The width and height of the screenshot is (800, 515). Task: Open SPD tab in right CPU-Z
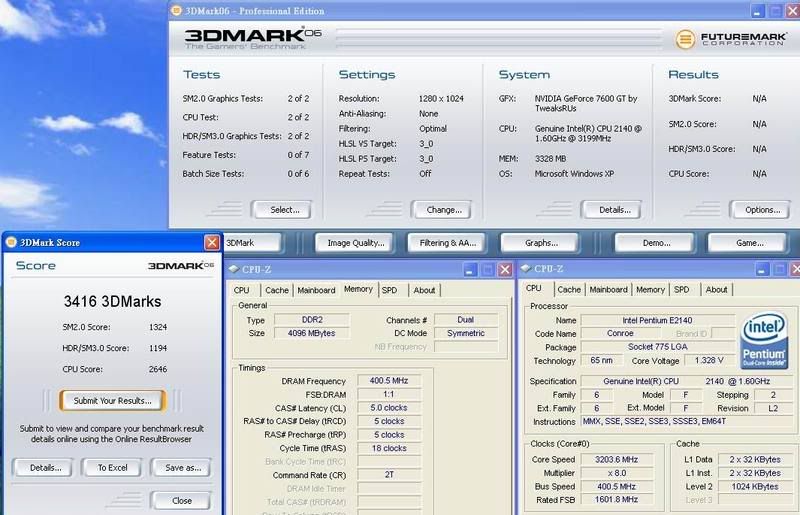682,289
